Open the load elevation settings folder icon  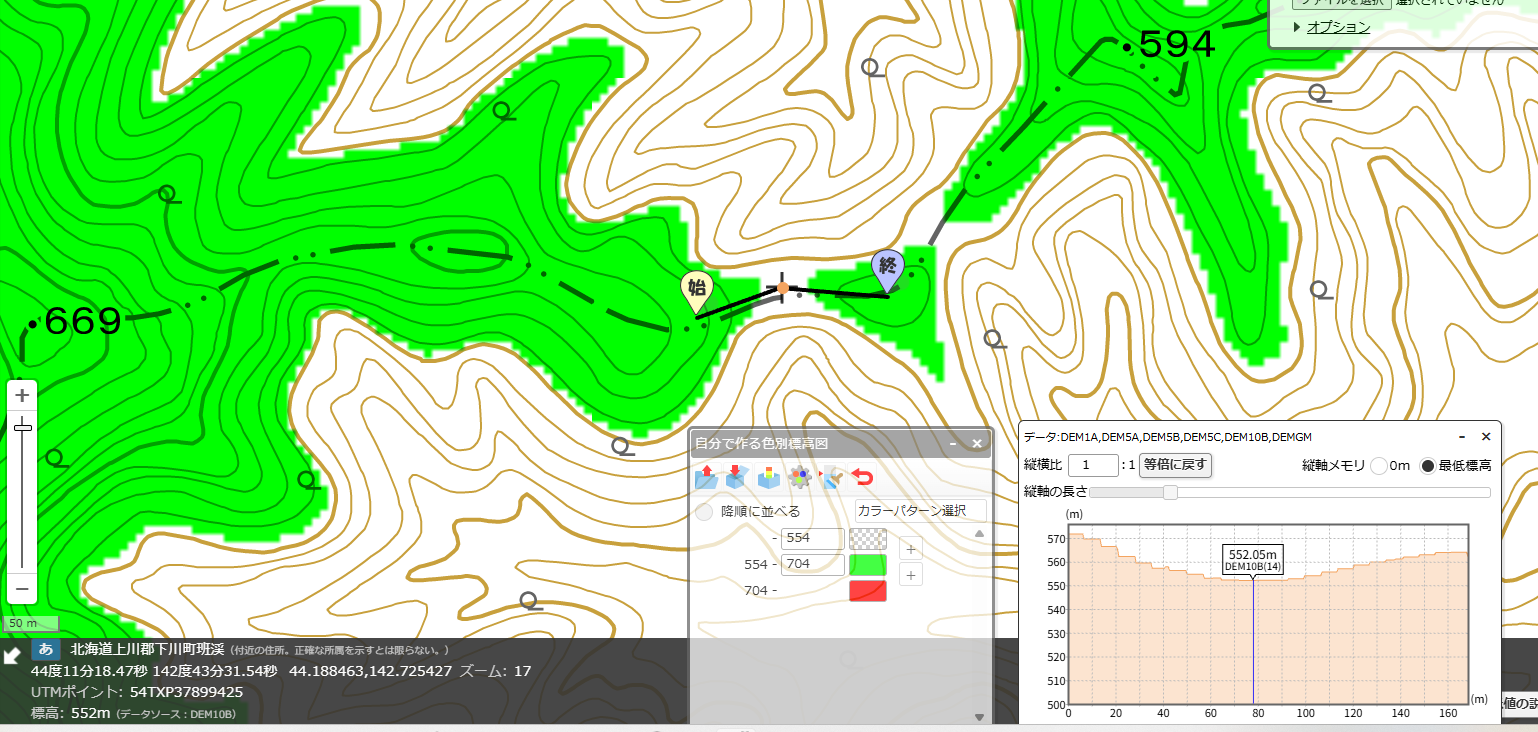pos(706,477)
